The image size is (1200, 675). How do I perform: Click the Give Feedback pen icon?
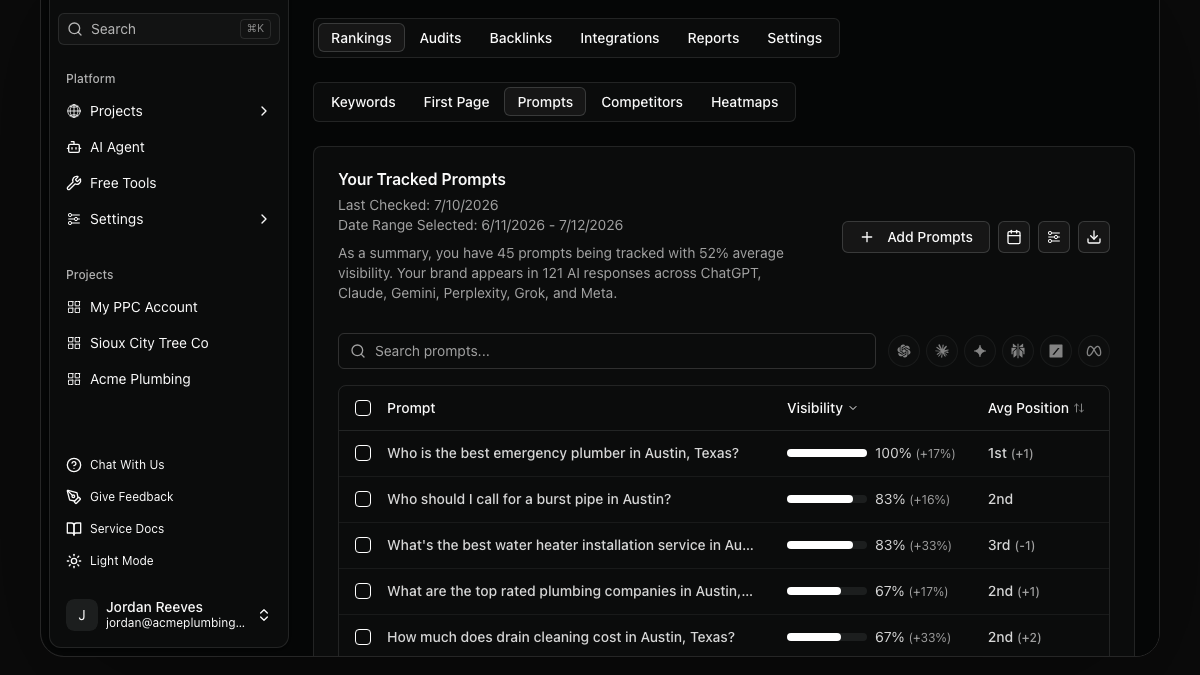[x=74, y=497]
